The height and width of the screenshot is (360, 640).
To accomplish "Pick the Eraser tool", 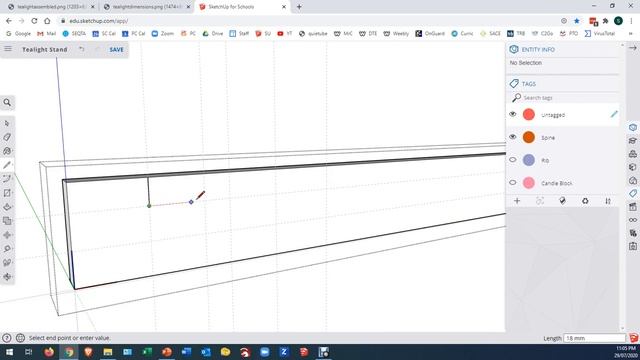I will click(x=7, y=137).
